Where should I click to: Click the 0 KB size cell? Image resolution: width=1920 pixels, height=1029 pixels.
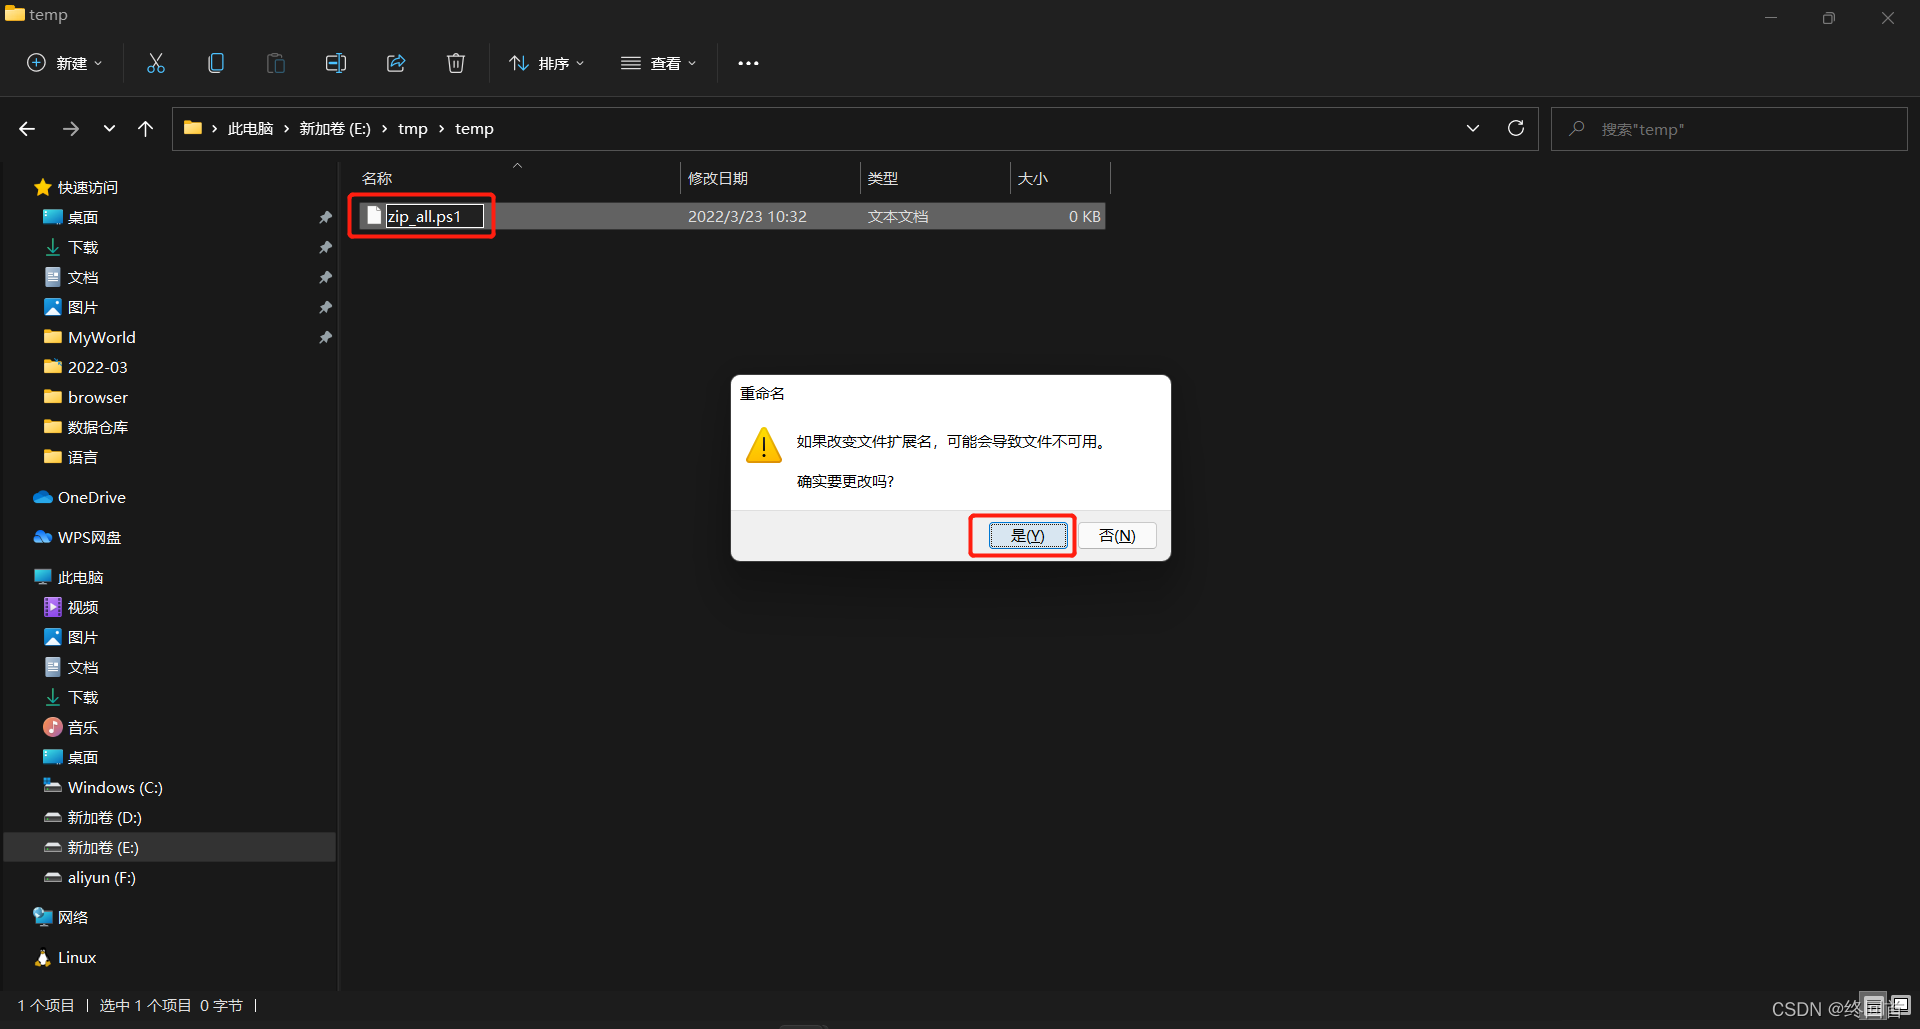coord(1084,216)
